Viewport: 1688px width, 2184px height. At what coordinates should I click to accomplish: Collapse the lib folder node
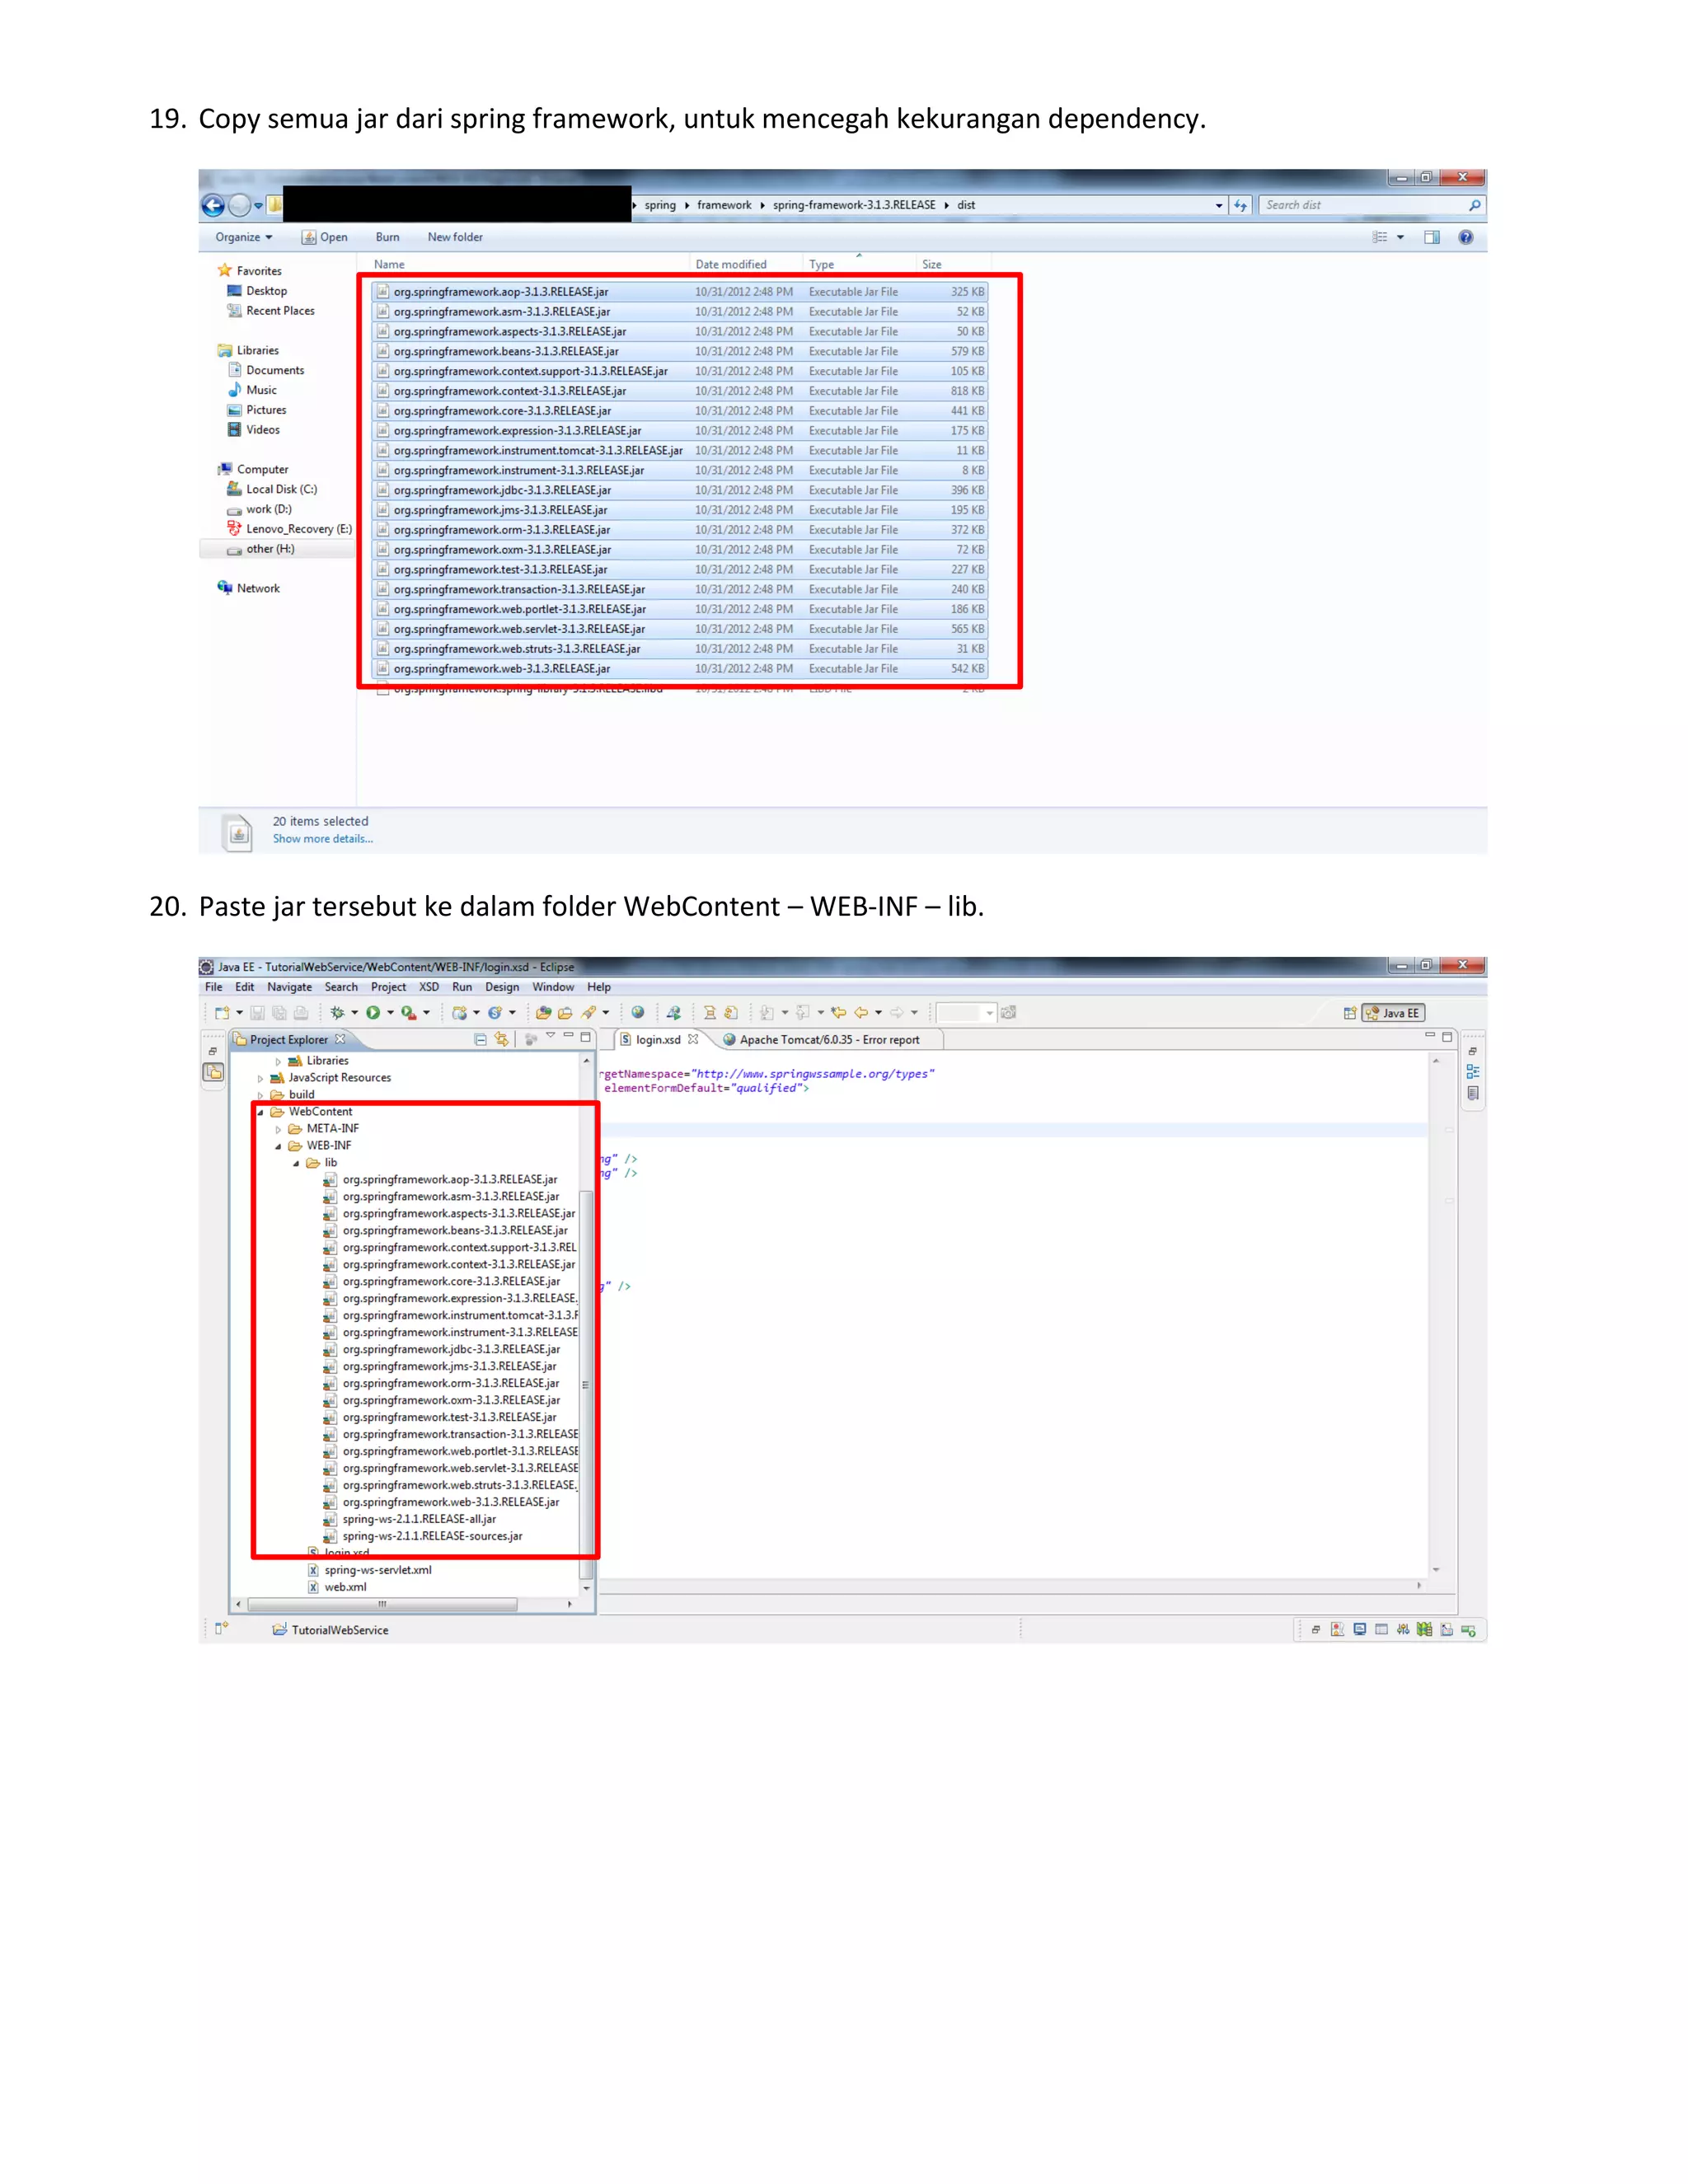[x=297, y=1163]
